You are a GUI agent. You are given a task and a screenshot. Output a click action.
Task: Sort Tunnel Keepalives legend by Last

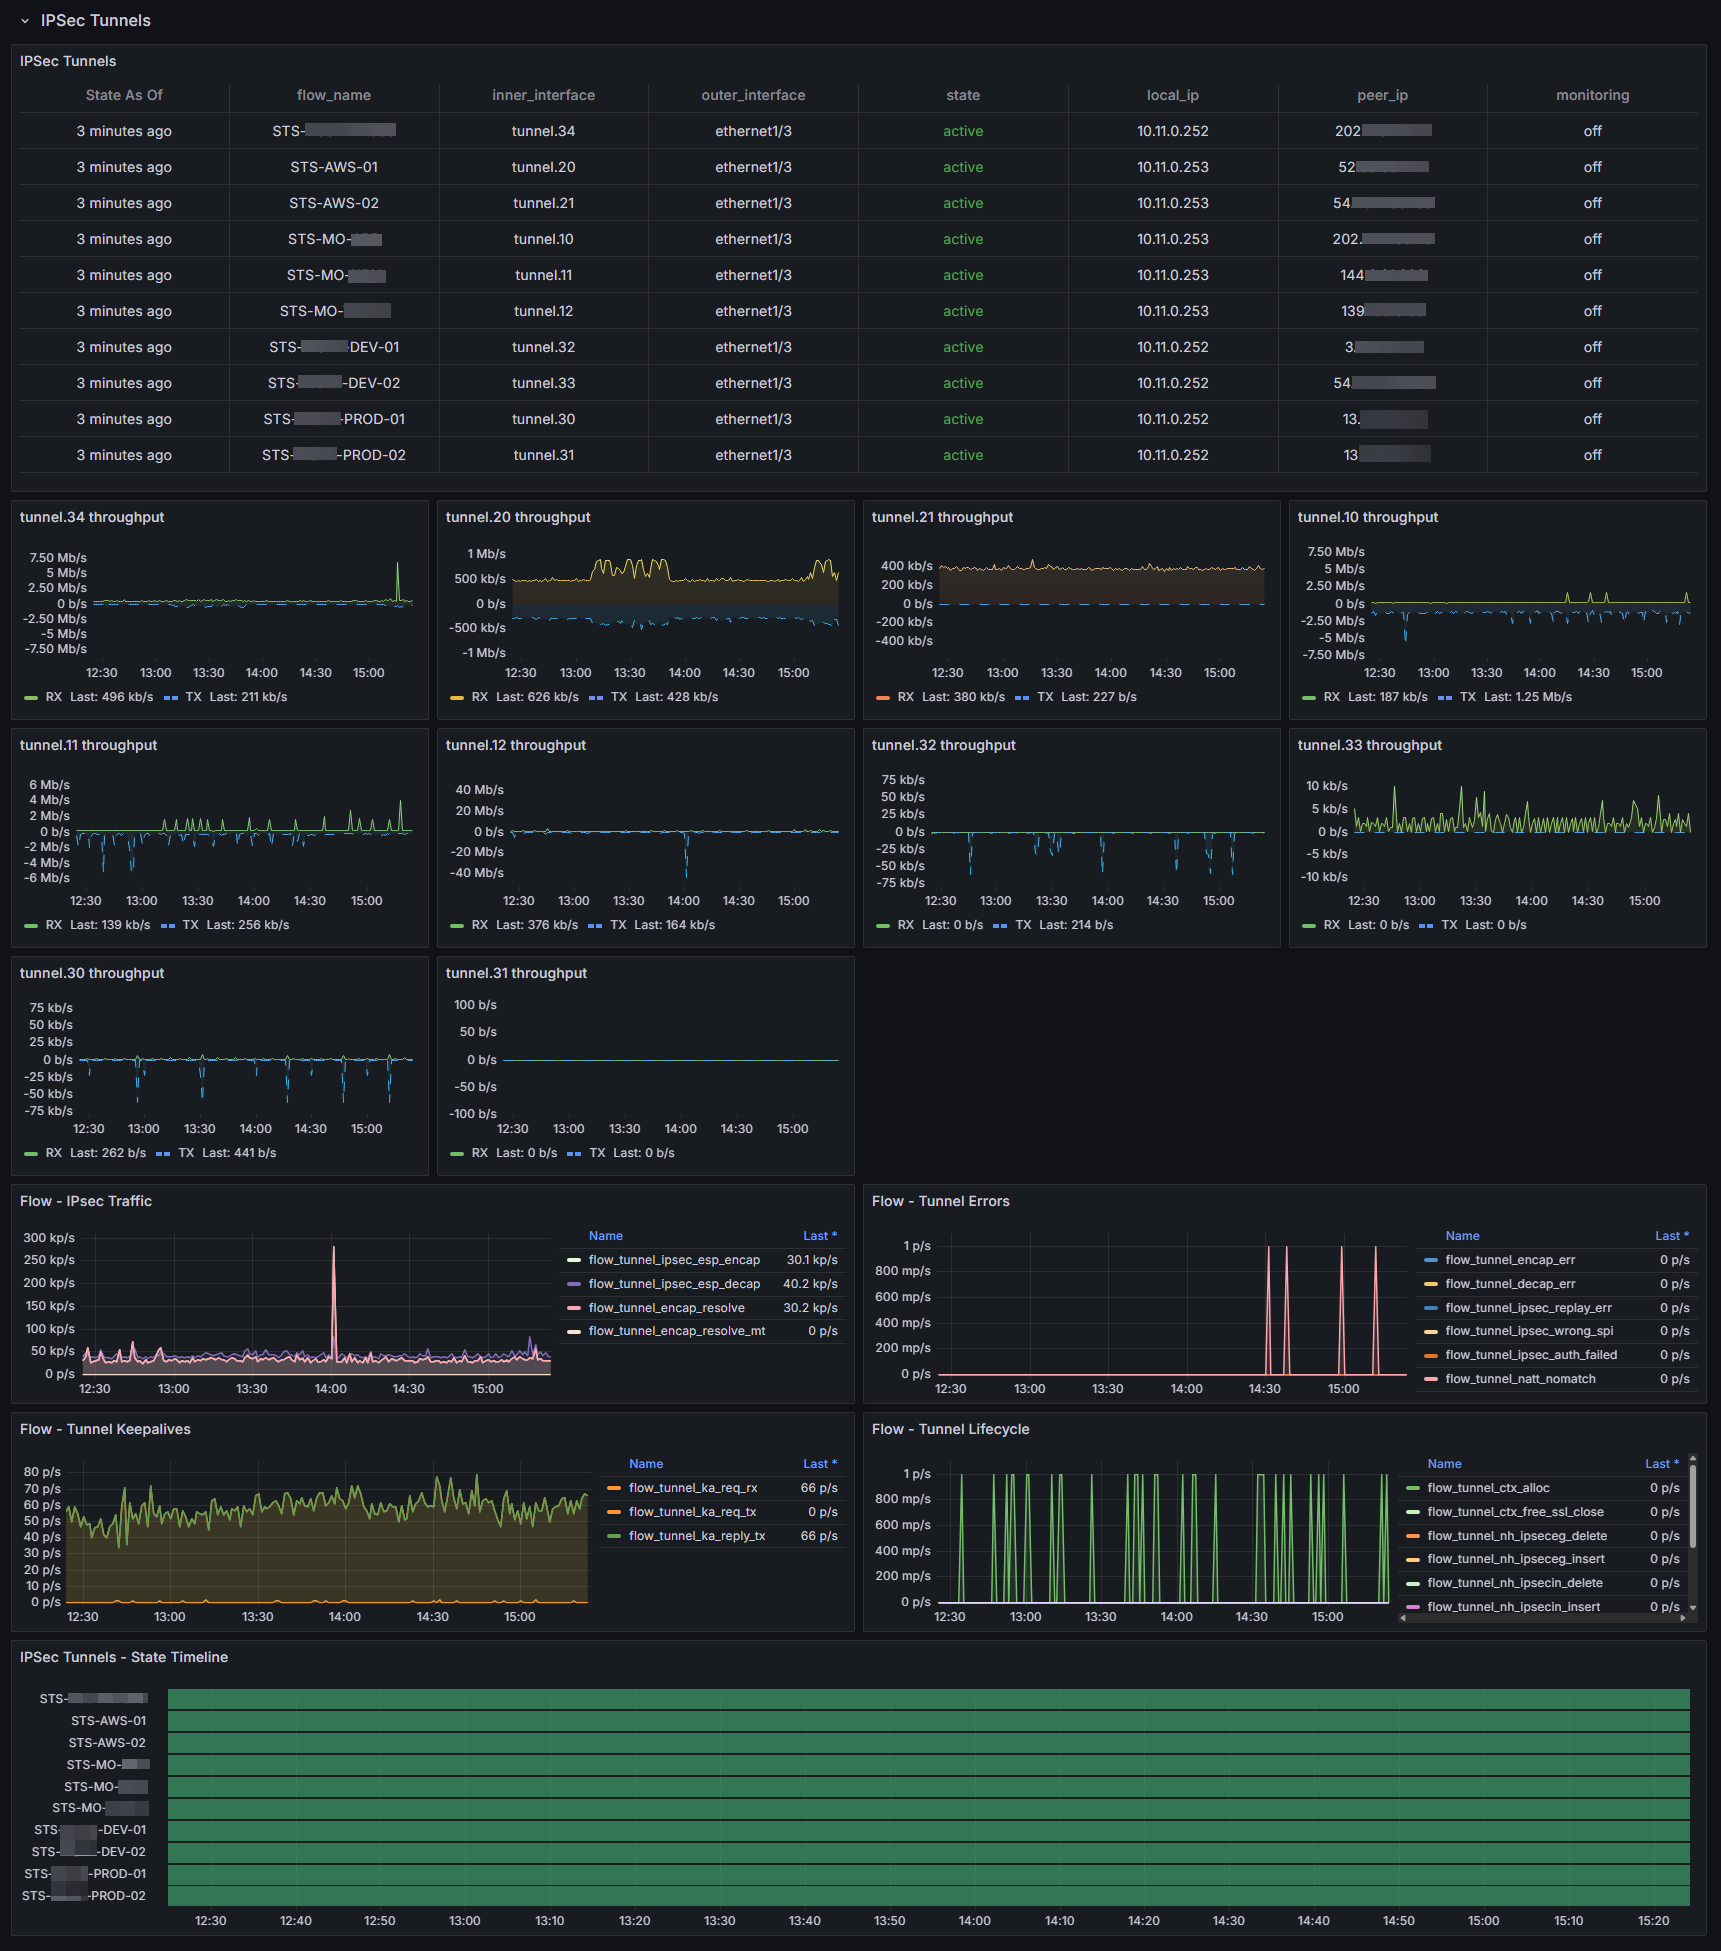pyautogui.click(x=820, y=1464)
